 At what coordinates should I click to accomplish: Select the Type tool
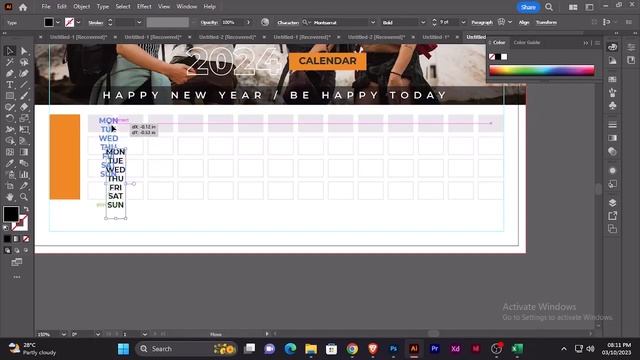[10, 85]
